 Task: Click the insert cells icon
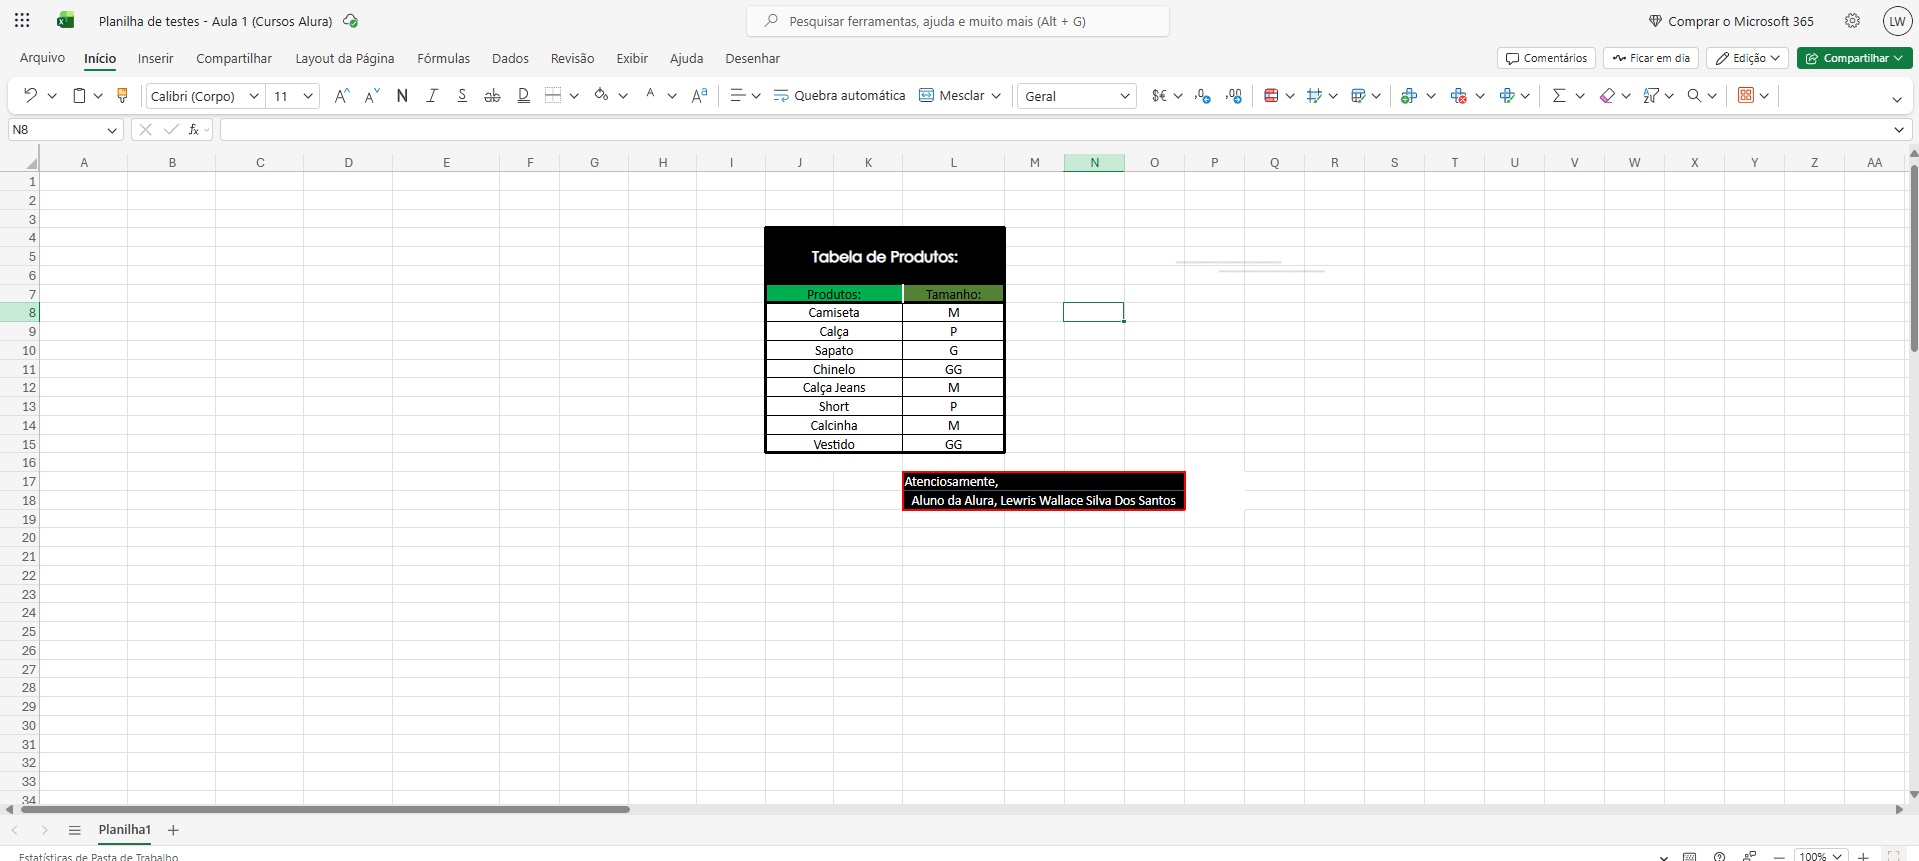[x=1409, y=95]
